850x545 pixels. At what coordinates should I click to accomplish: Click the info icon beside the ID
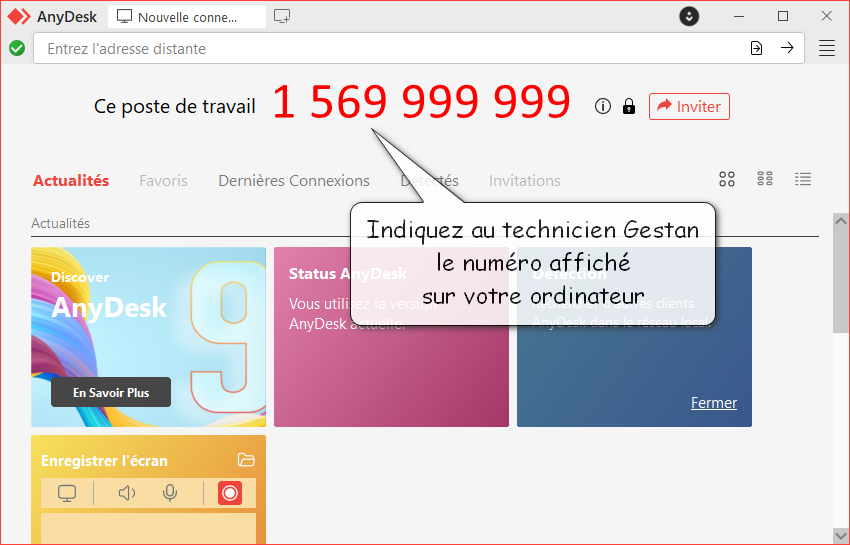pyautogui.click(x=602, y=106)
